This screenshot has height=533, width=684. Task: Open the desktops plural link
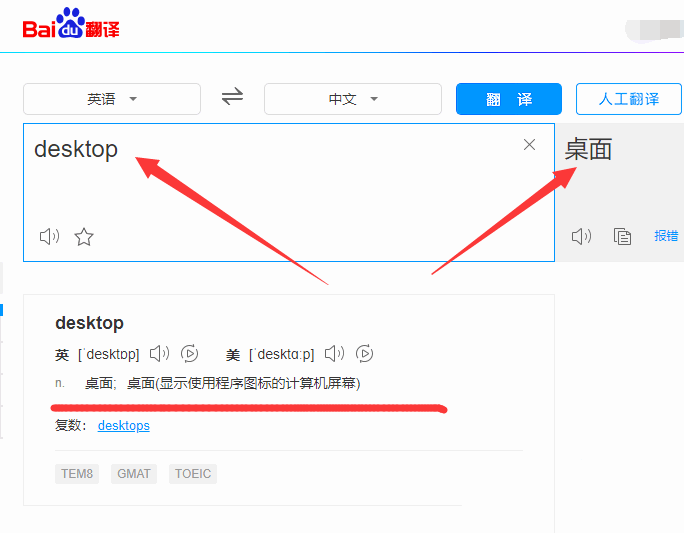tap(123, 425)
